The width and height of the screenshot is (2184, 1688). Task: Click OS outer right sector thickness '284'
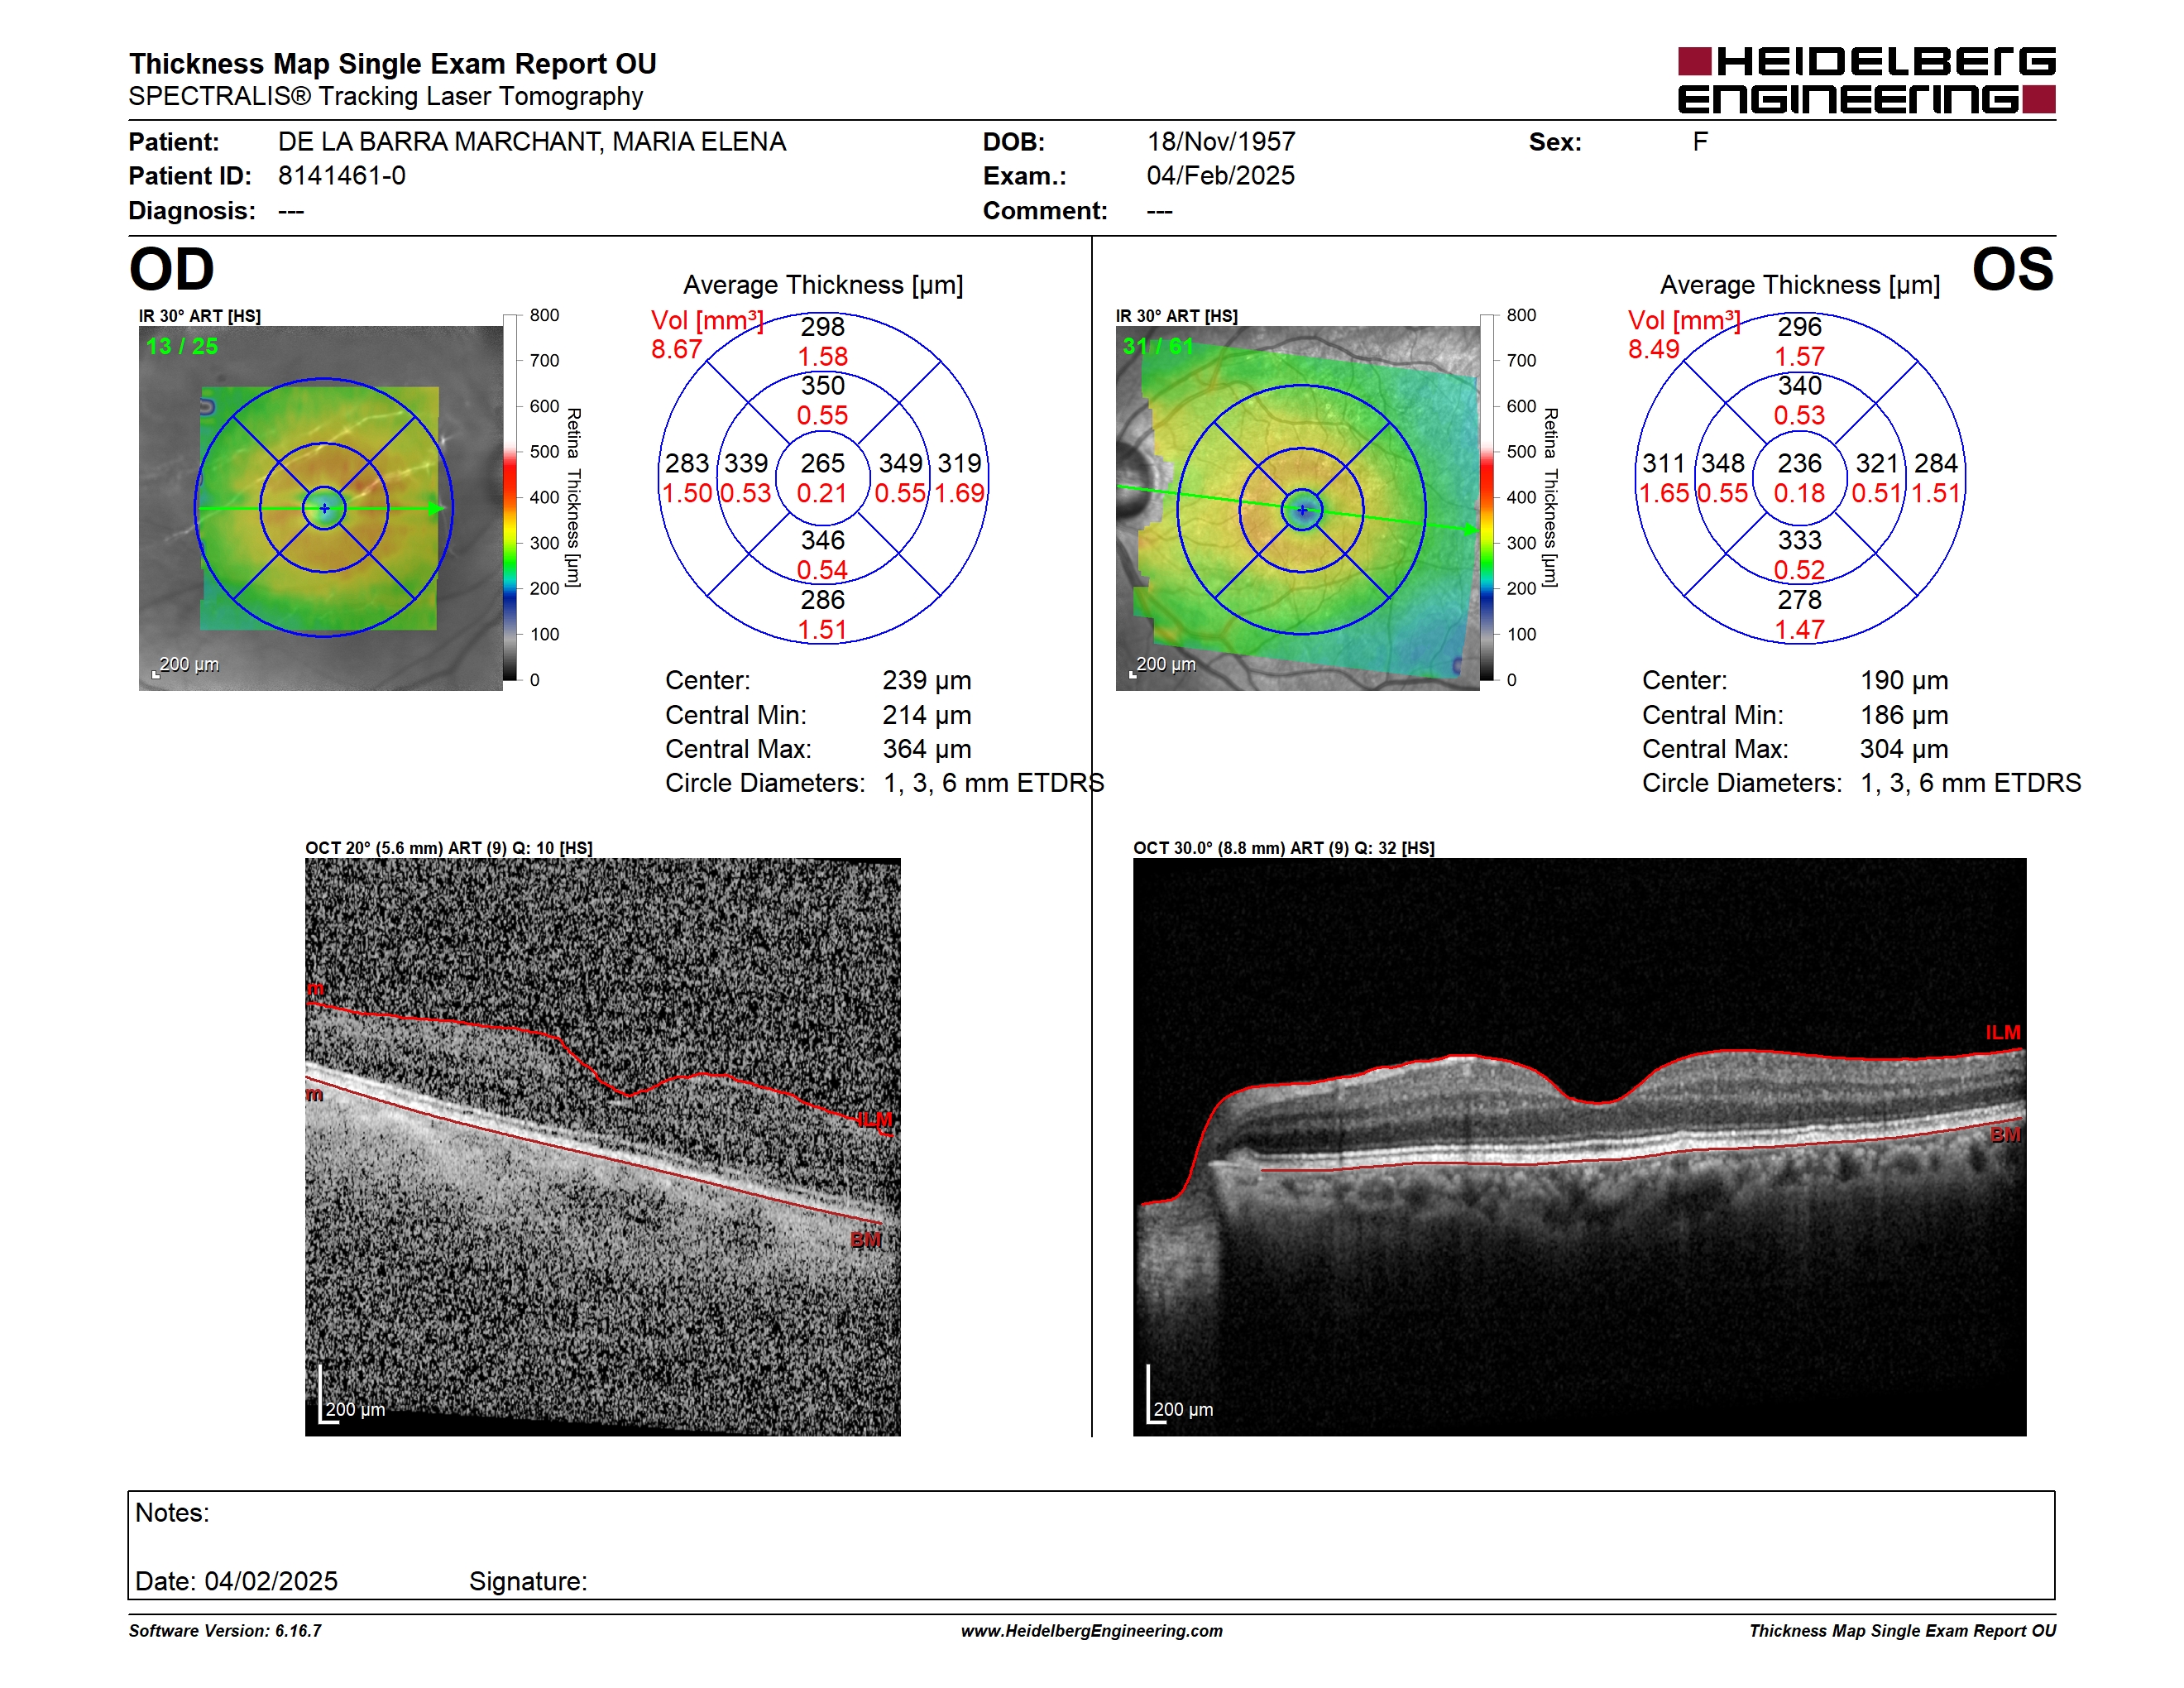1936,464
